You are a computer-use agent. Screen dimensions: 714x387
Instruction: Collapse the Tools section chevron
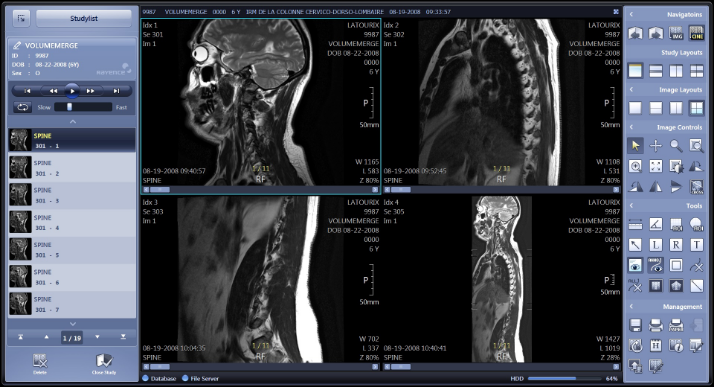(x=632, y=206)
